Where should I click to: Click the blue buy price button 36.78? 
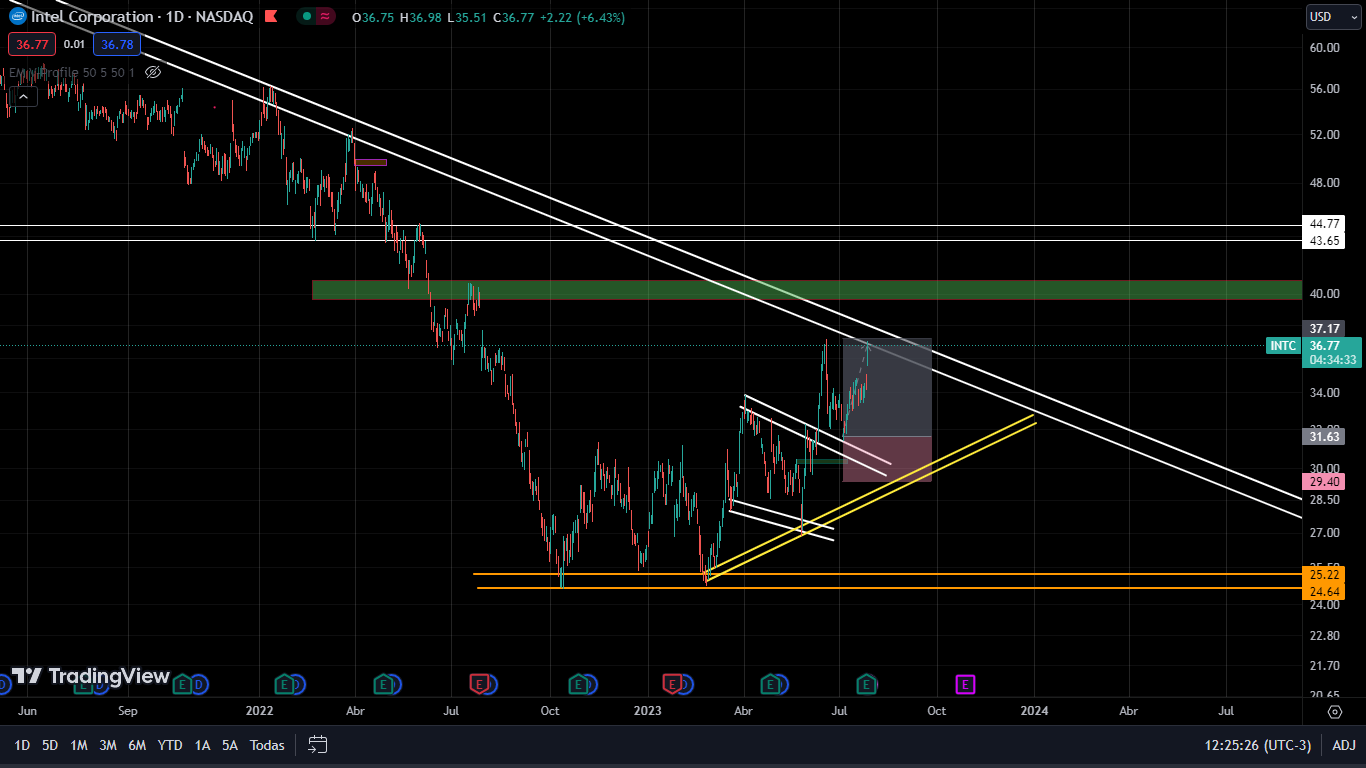pos(117,44)
